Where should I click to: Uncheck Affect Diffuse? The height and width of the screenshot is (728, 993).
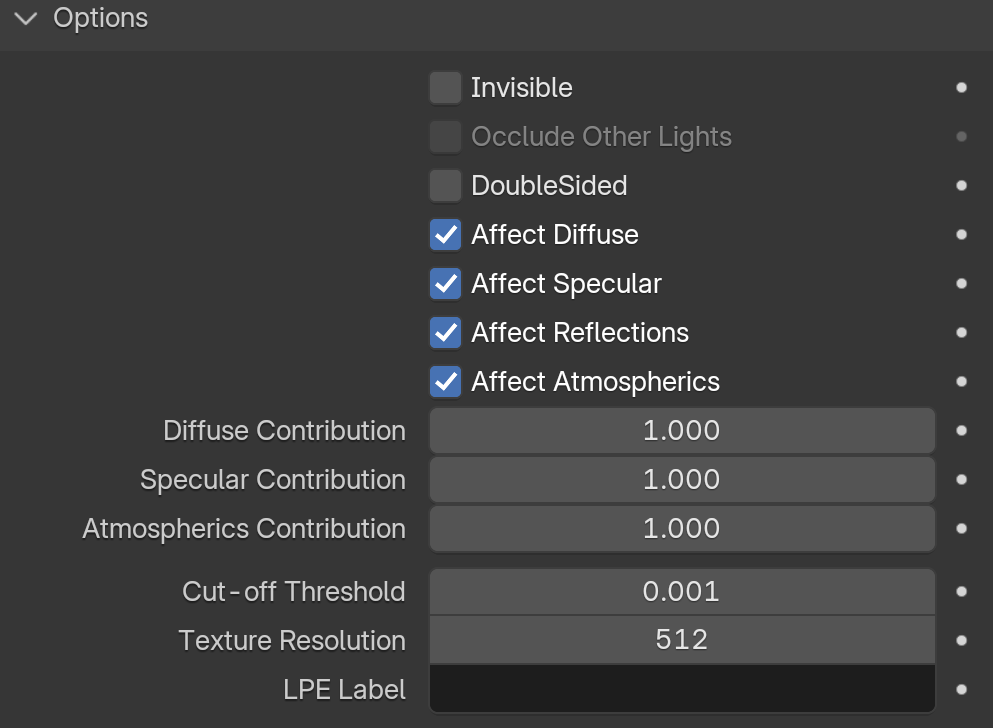tap(445, 235)
